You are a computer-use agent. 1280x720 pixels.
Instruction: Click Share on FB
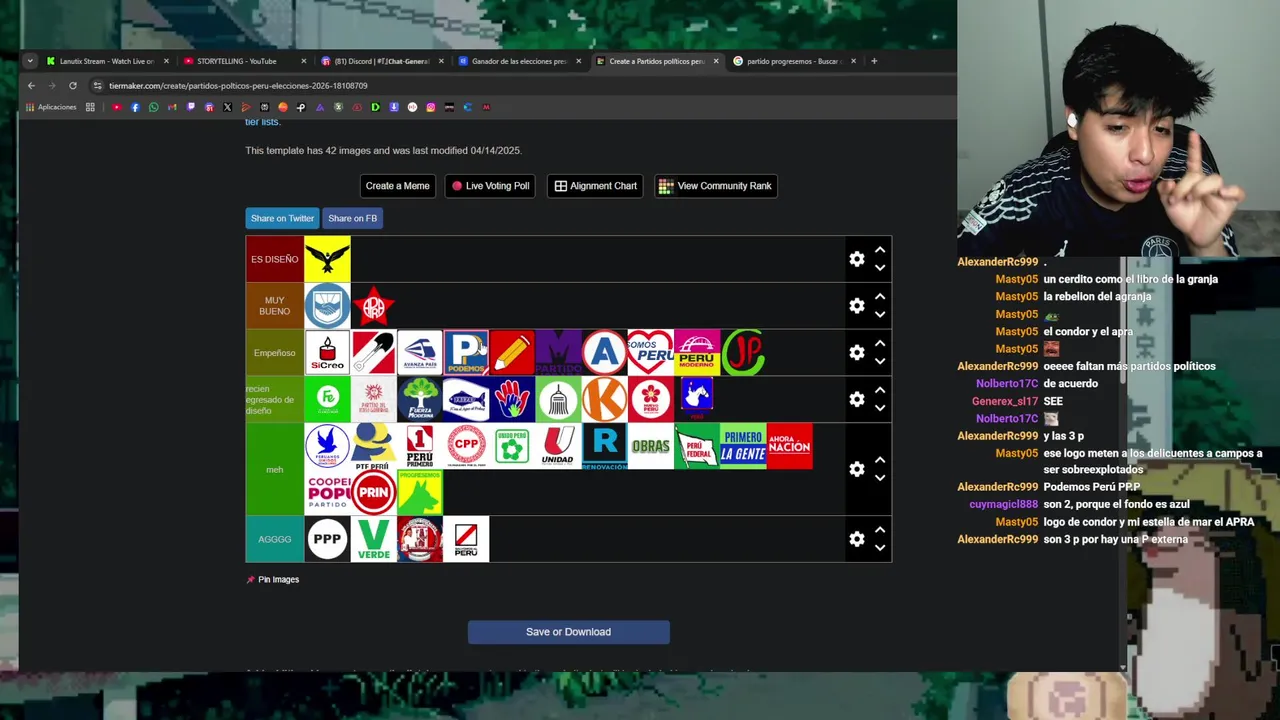[x=352, y=218]
